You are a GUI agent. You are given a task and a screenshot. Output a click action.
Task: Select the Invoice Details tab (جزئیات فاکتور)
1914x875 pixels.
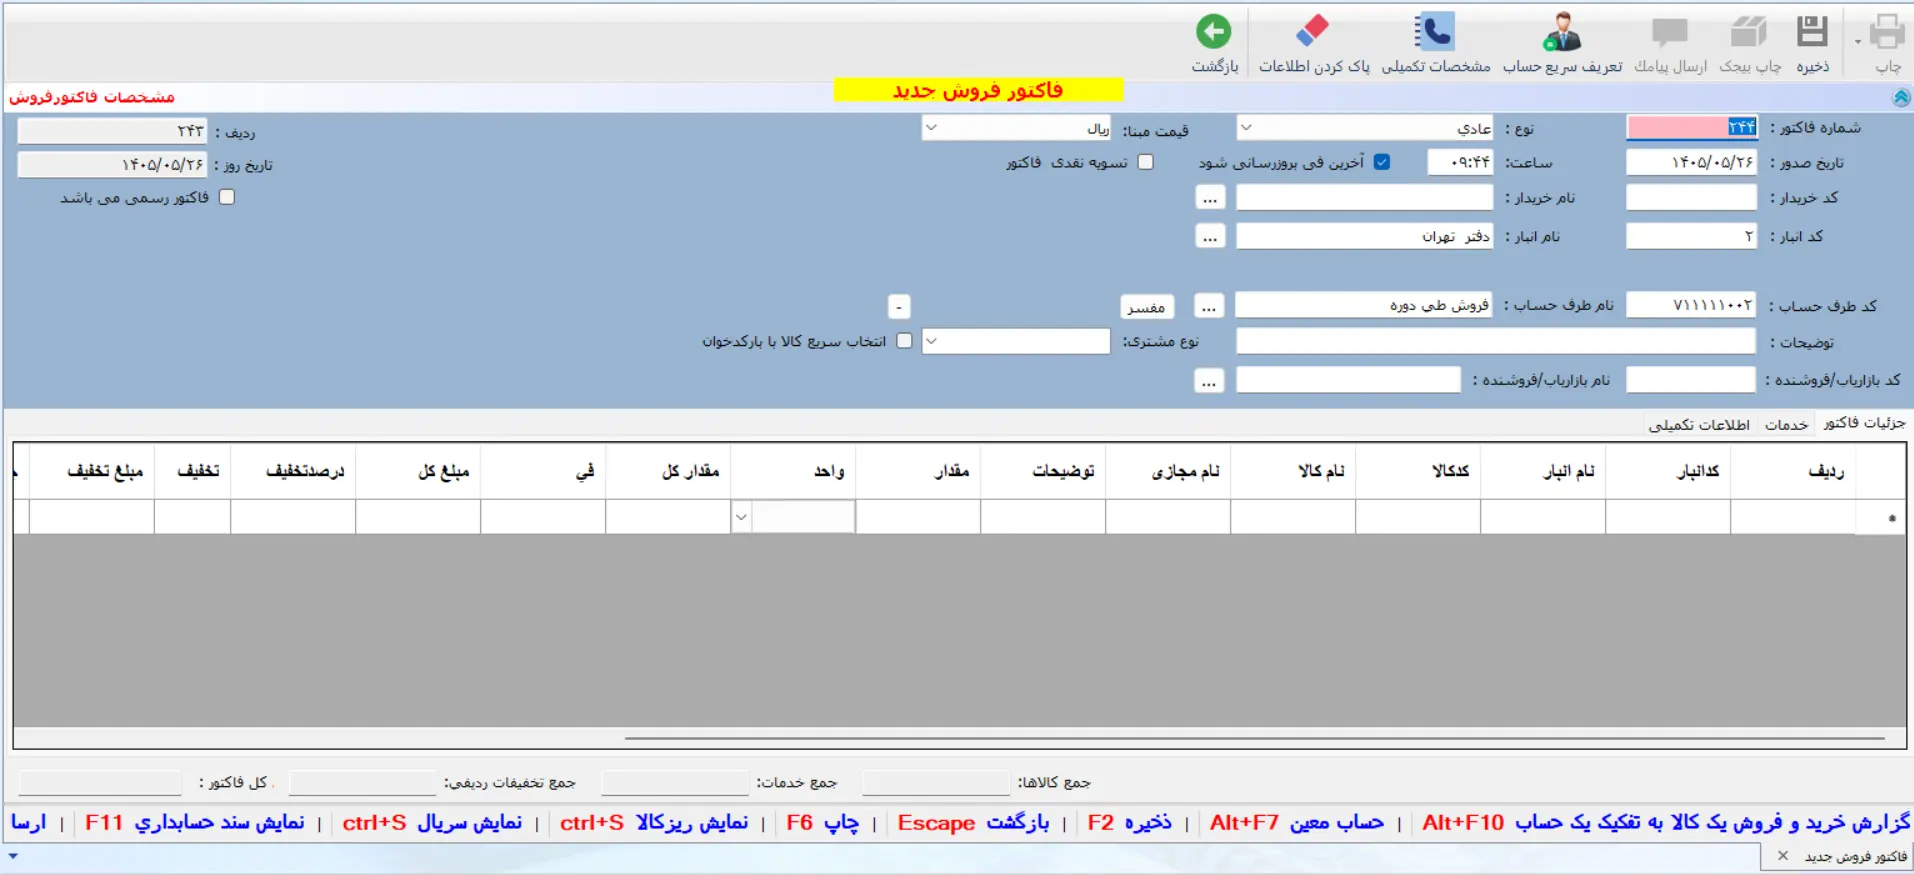(1864, 423)
